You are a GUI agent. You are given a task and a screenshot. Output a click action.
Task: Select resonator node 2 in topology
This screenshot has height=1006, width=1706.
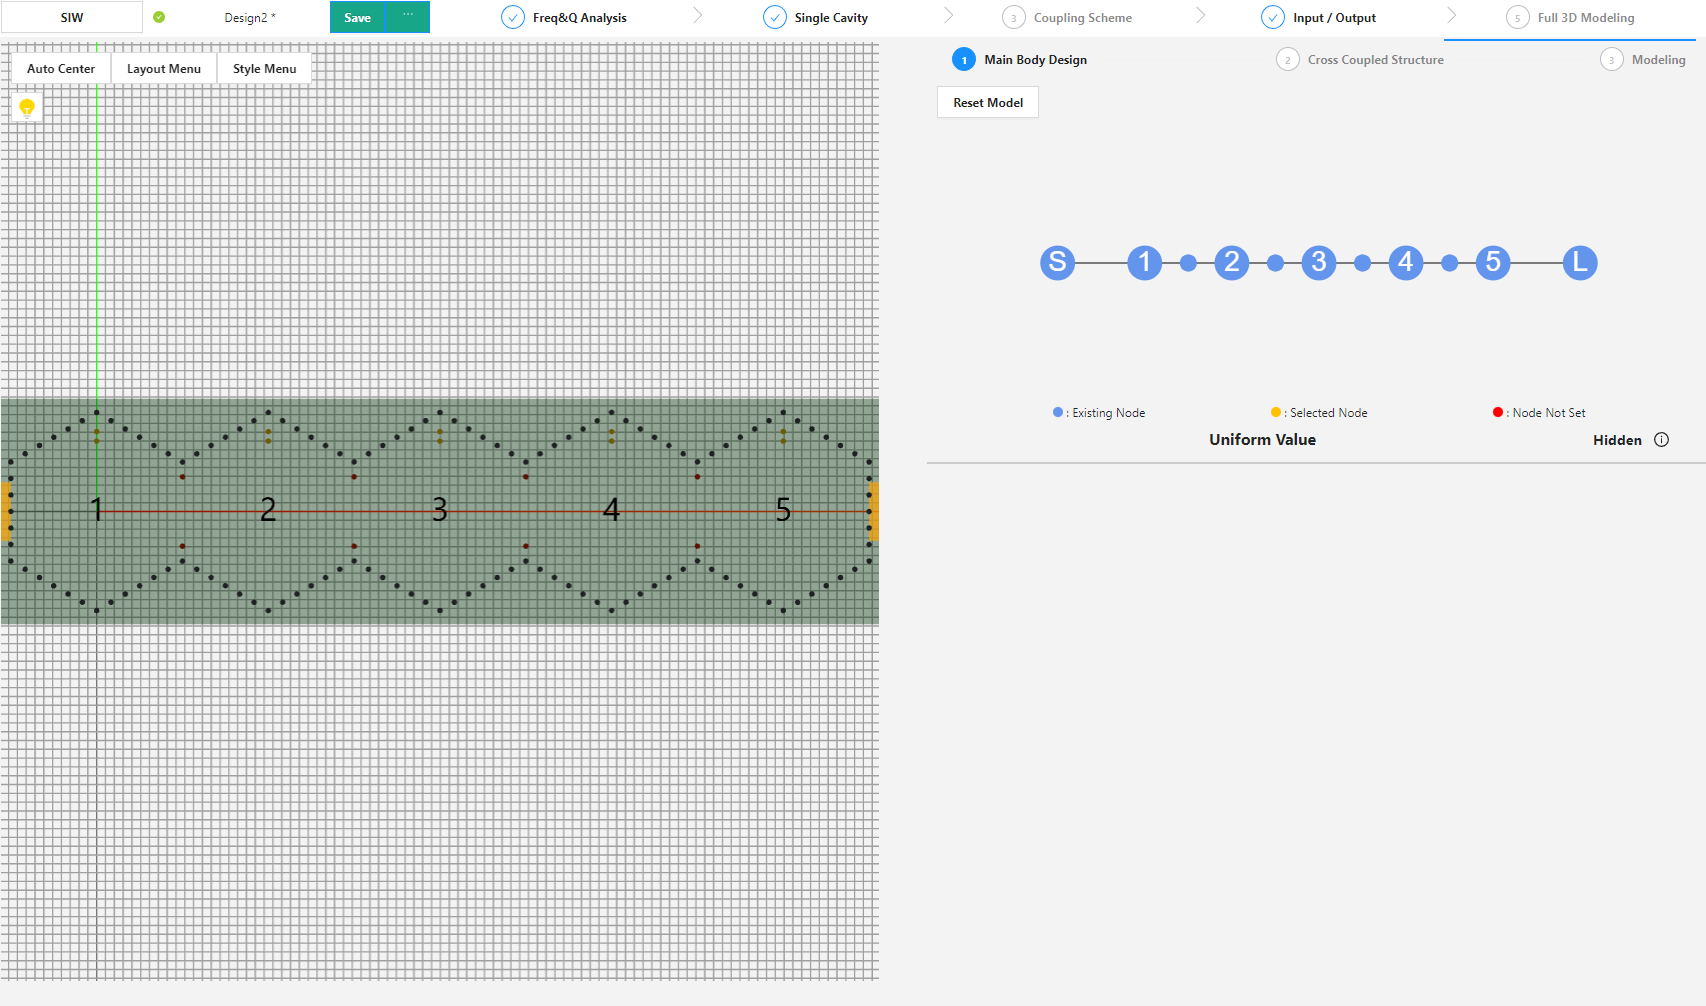1231,263
